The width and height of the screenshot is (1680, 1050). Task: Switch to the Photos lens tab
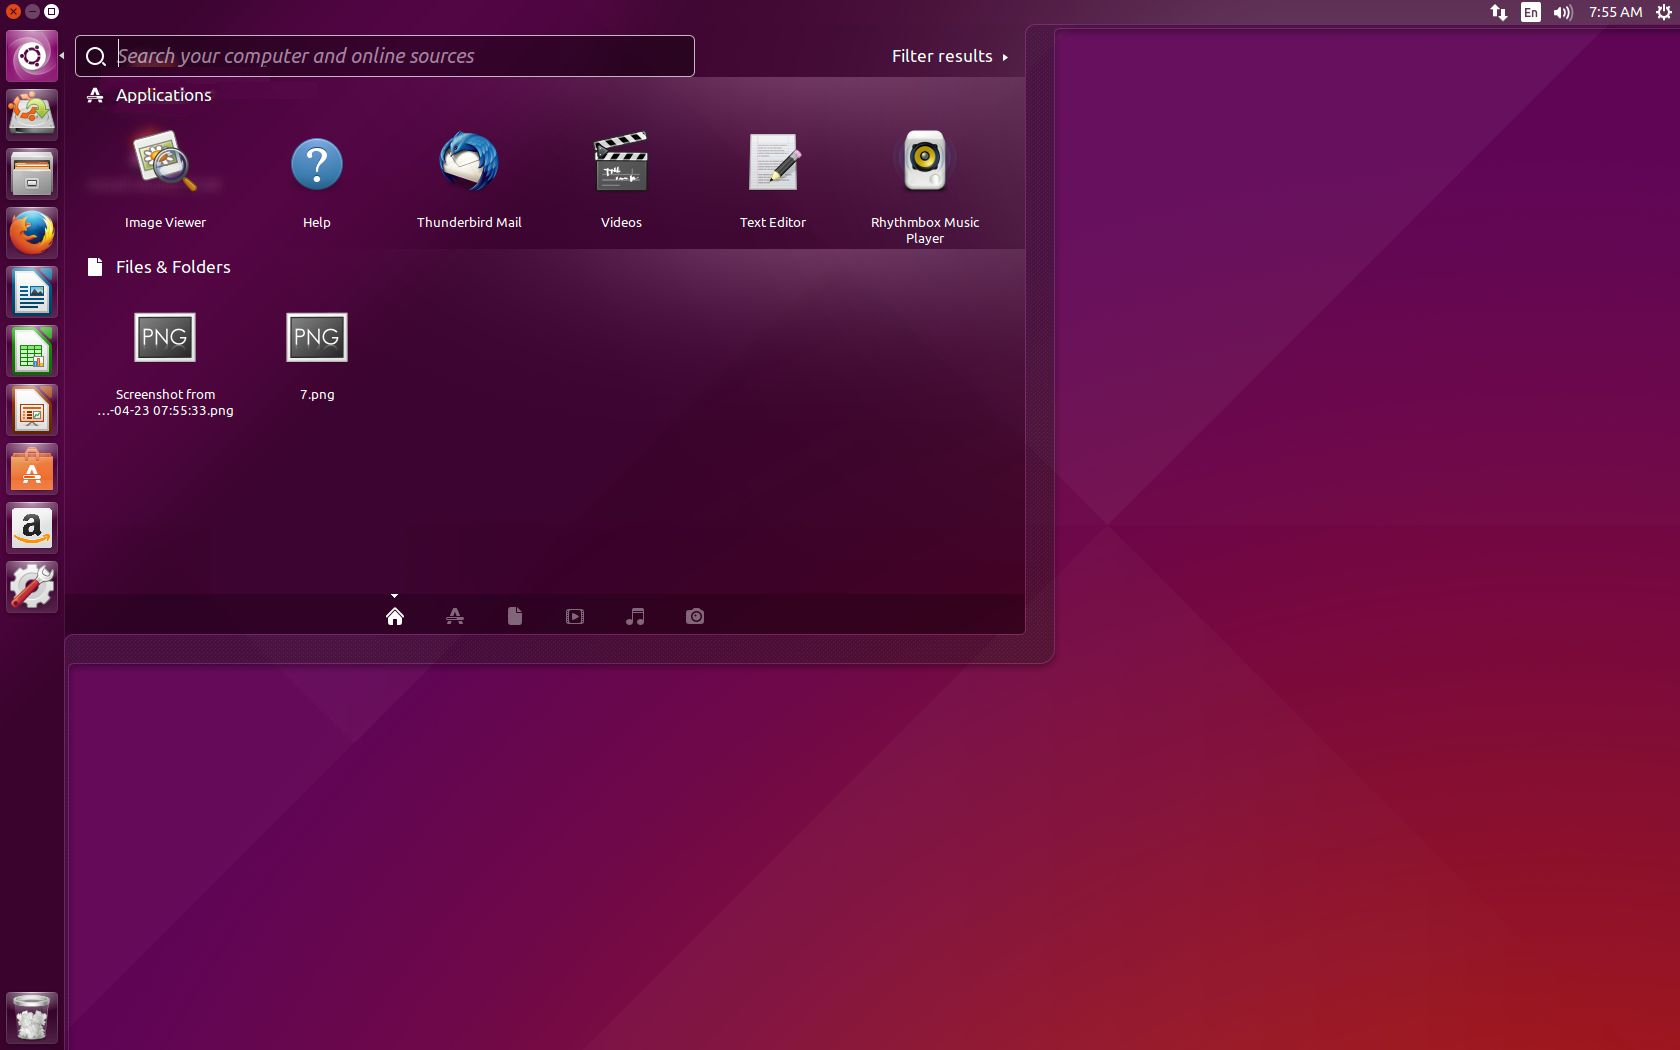pyautogui.click(x=695, y=617)
